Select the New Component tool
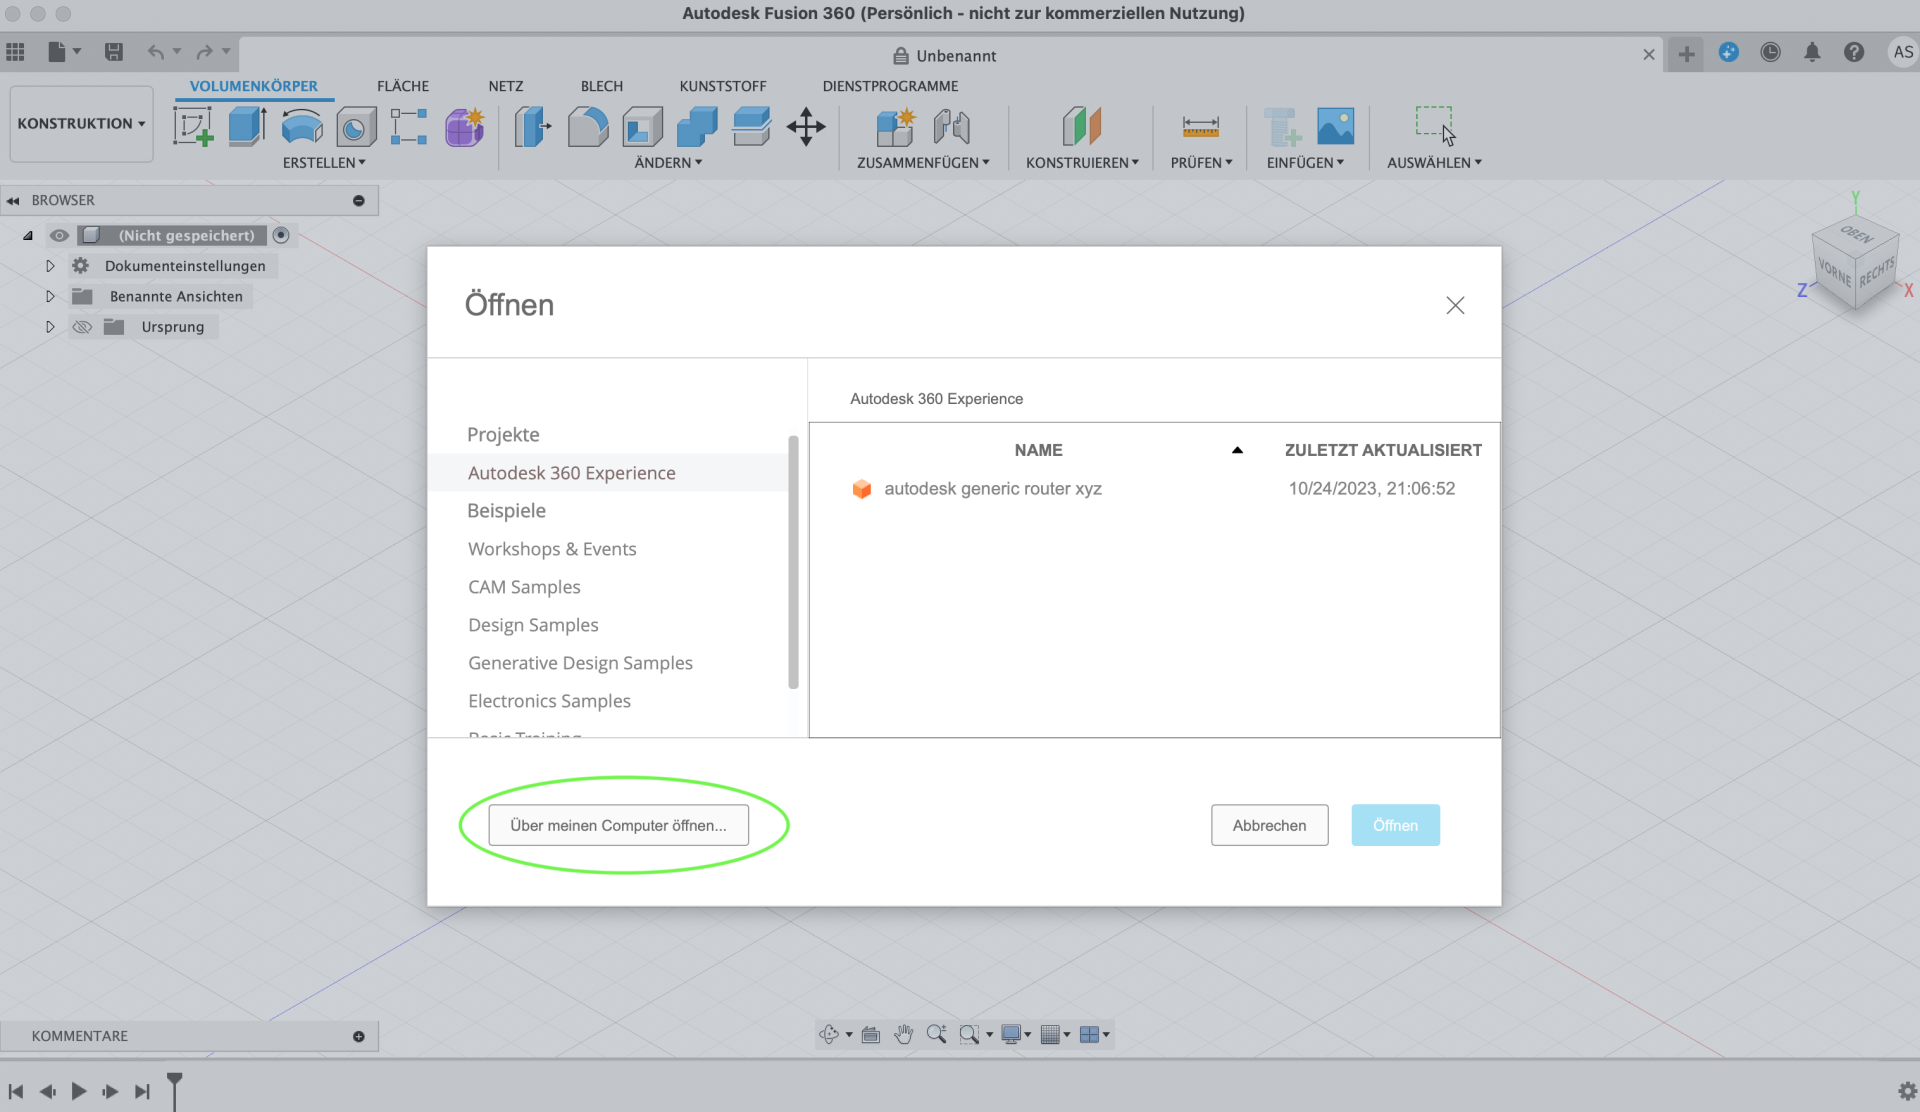Image resolution: width=1920 pixels, height=1112 pixels. [x=895, y=127]
